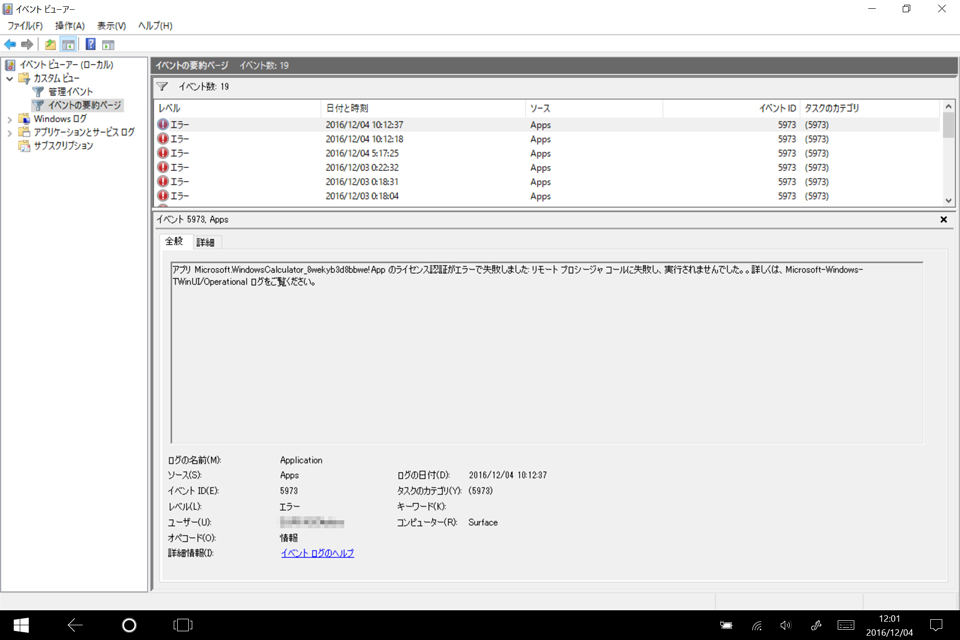This screenshot has height=640, width=960.
Task: Select the event dated 2016/12/03 0:18:31
Action: tap(547, 182)
